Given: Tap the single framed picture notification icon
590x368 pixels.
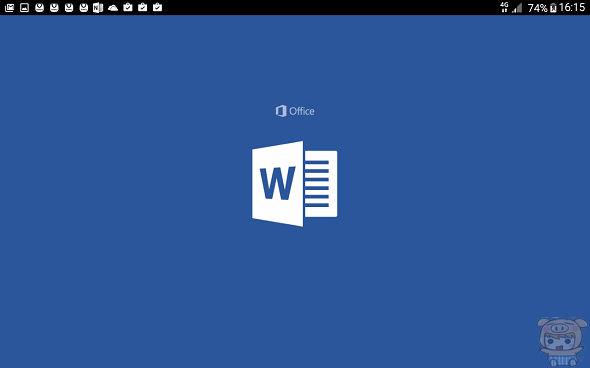Looking at the screenshot, I should coord(24,8).
